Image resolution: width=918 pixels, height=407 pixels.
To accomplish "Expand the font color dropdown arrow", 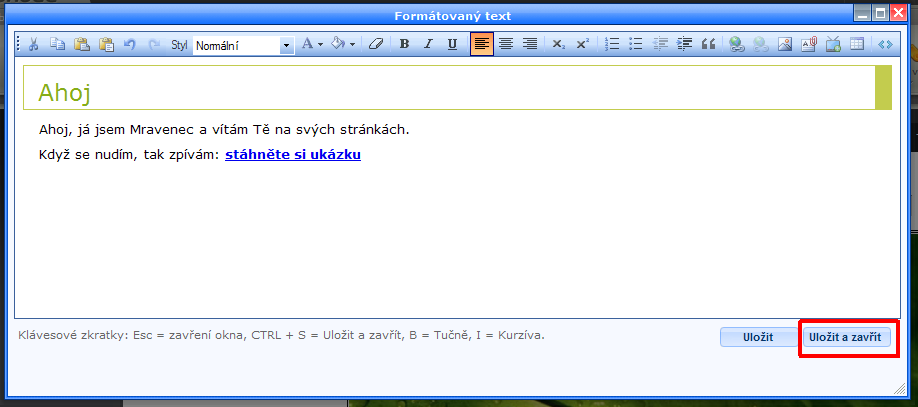I will click(x=320, y=45).
